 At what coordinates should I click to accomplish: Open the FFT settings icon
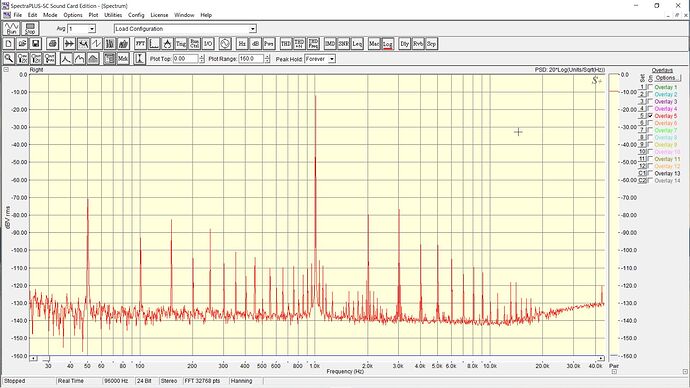[140, 44]
